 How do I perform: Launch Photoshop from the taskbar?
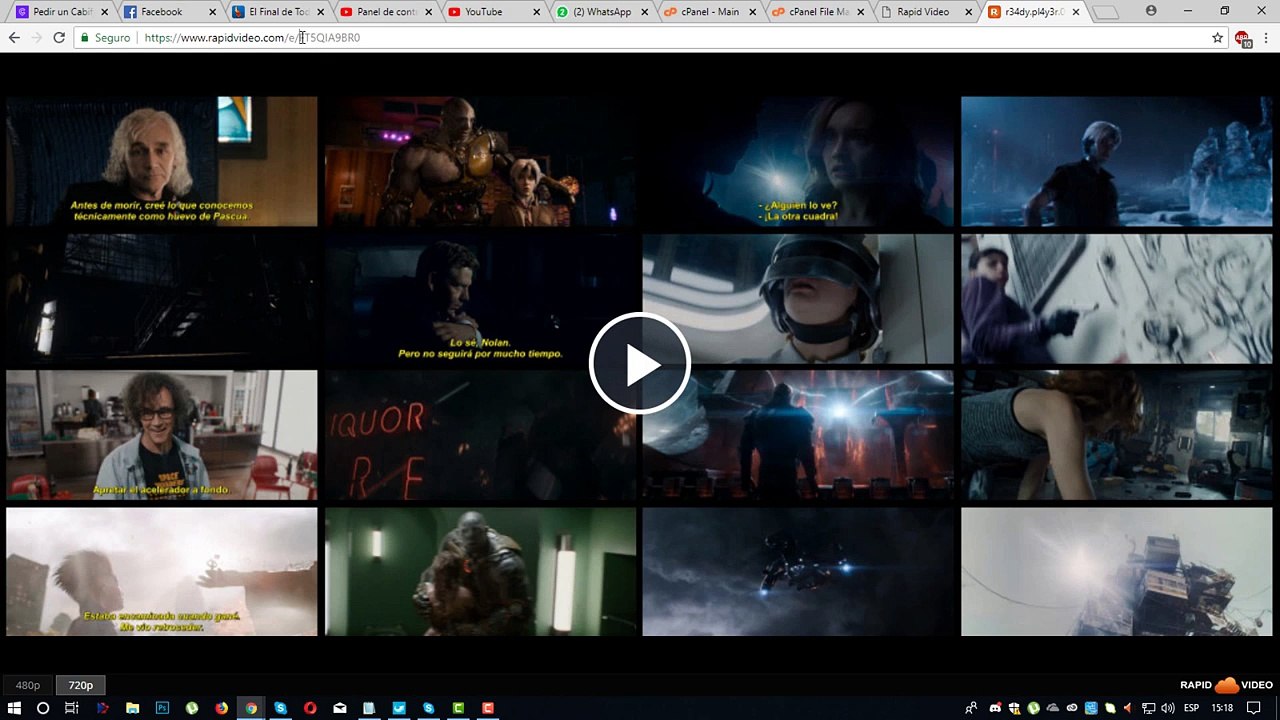[162, 708]
